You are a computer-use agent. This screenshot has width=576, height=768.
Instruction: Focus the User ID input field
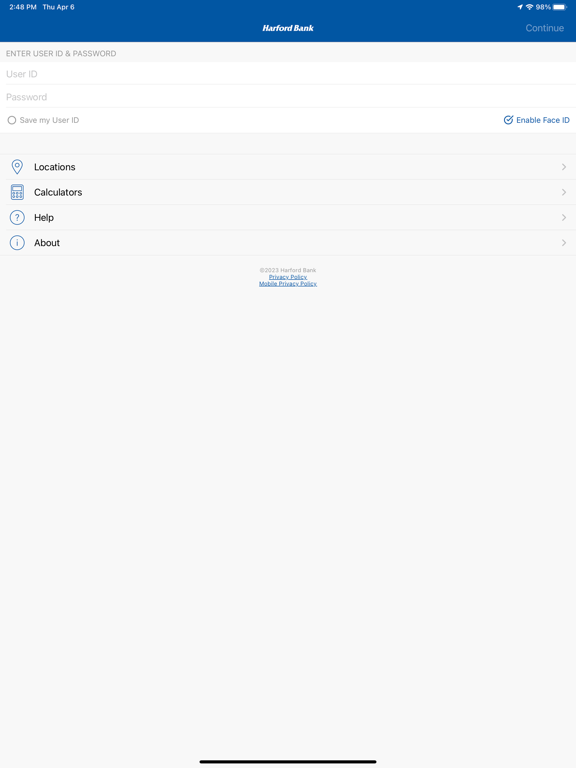tap(288, 73)
